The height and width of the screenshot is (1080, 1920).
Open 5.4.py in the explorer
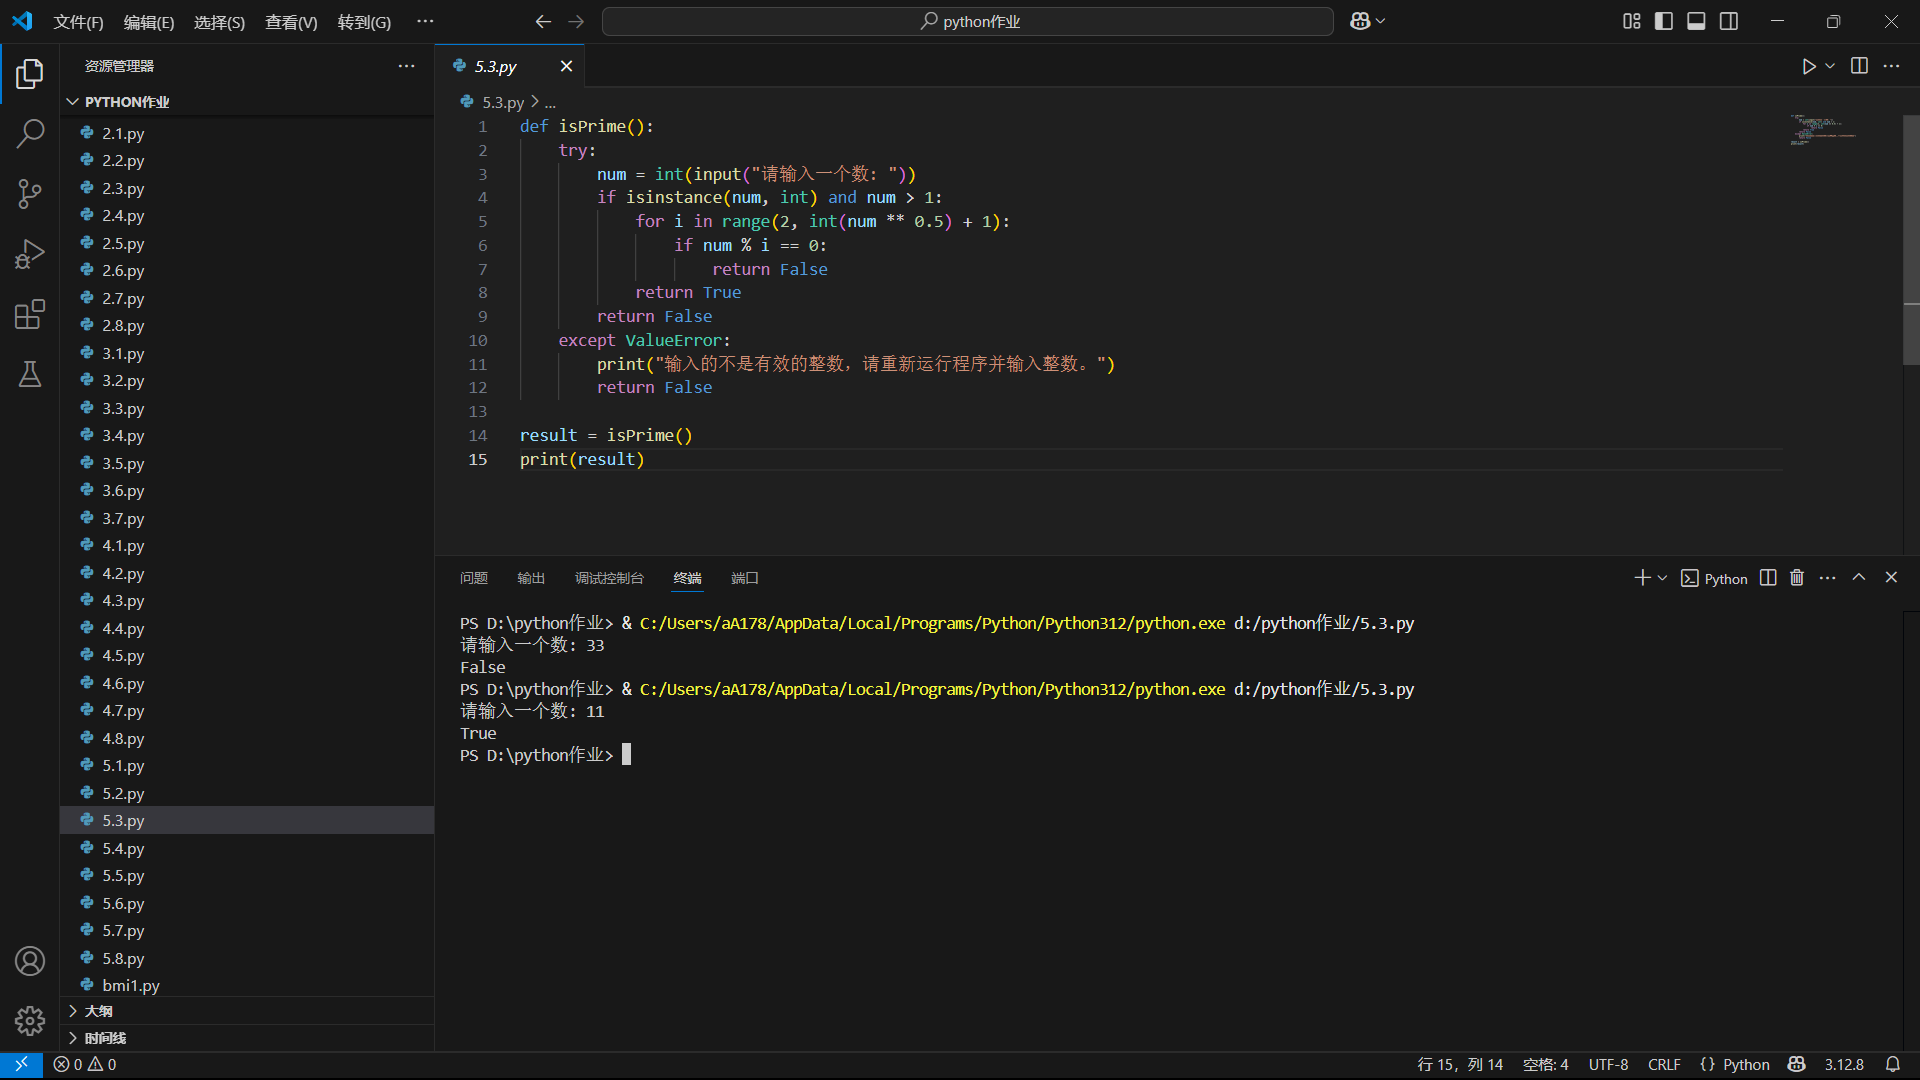[x=123, y=848]
